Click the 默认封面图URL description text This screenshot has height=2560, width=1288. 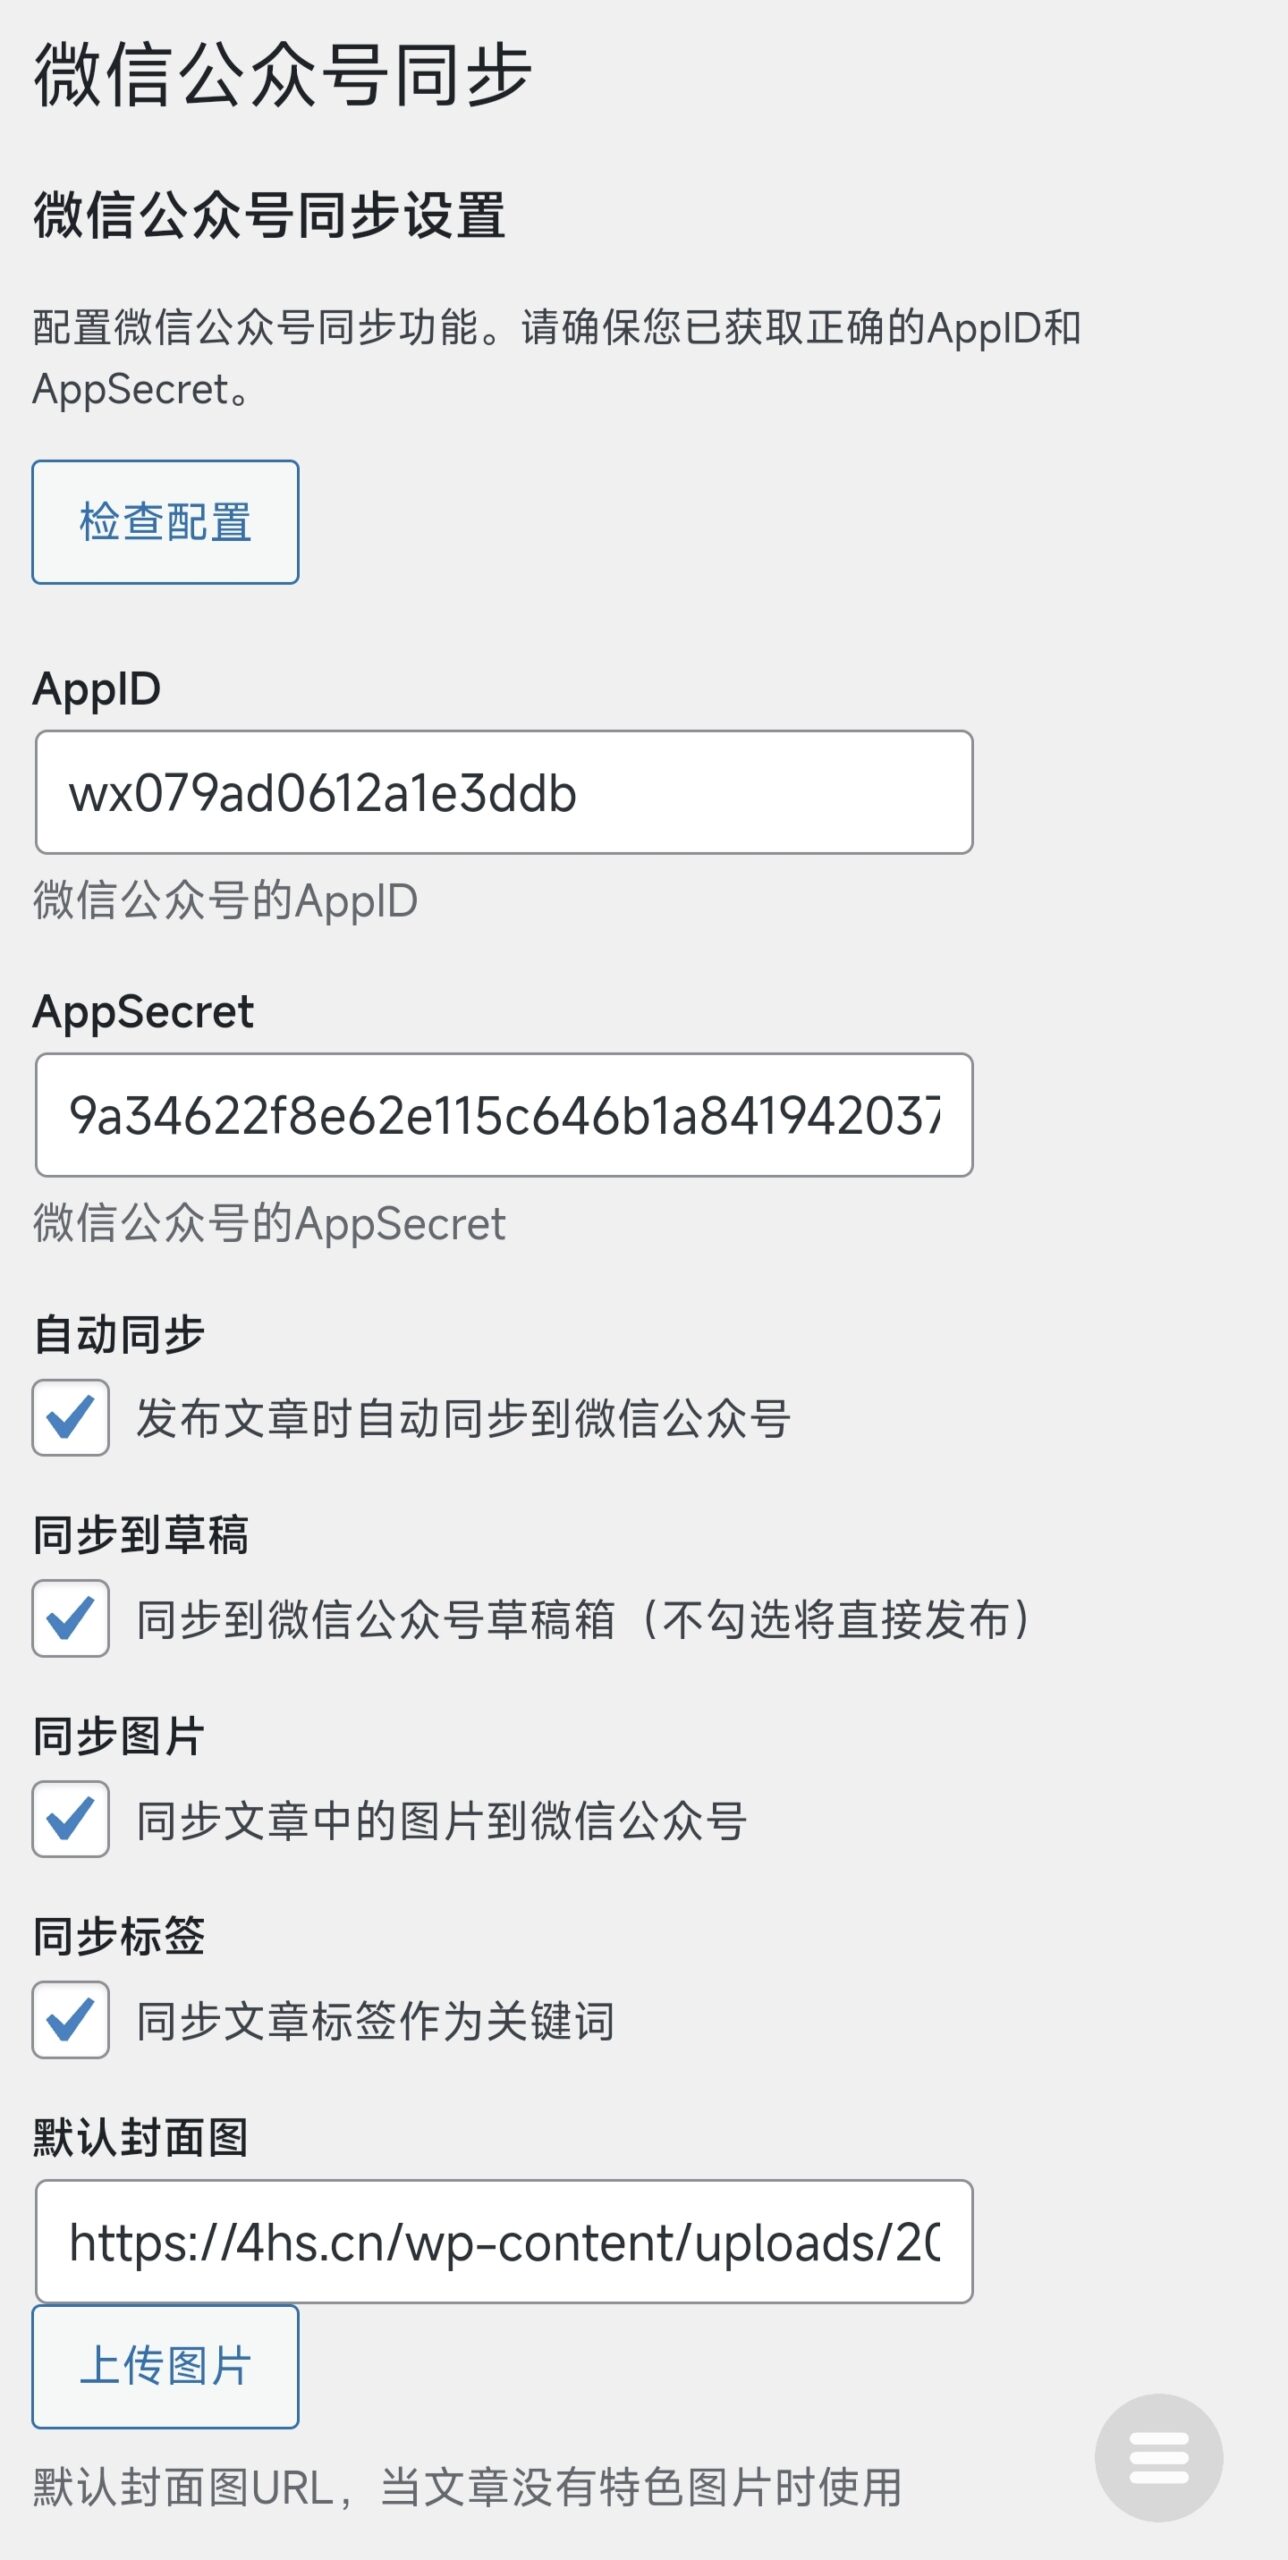click(x=467, y=2487)
